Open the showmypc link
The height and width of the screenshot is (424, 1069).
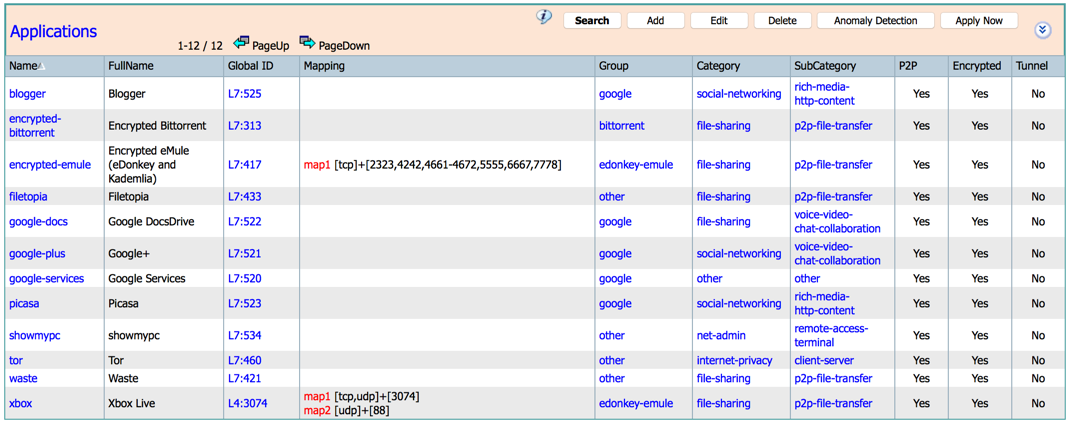35,335
